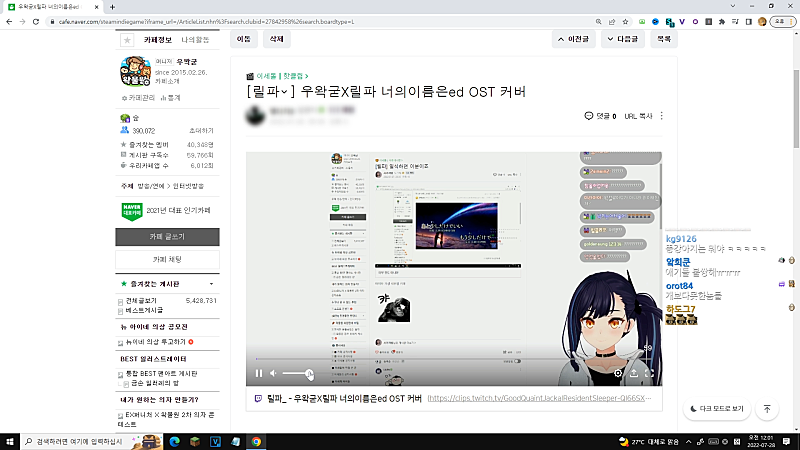This screenshot has width=800, height=450.
Task: Click the blurred author avatar
Action: [255, 115]
